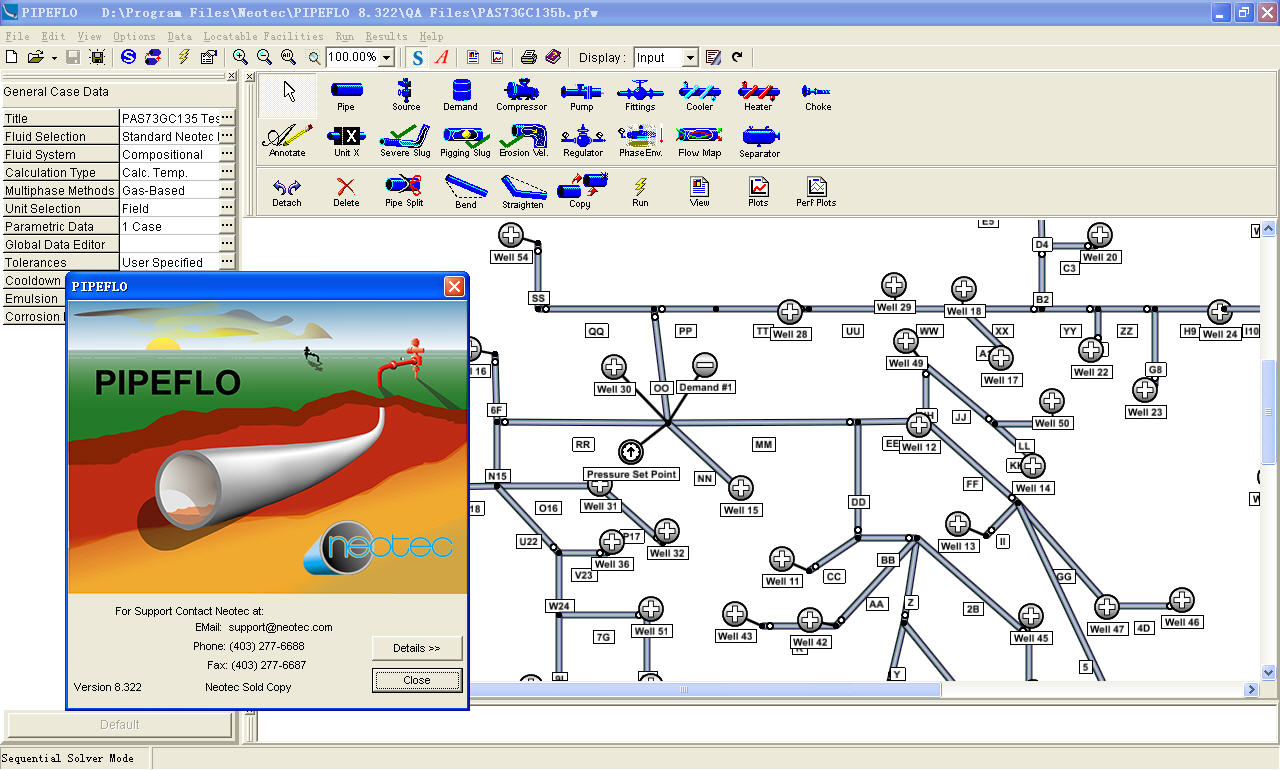
Task: Select the Cooler tool
Action: (699, 95)
